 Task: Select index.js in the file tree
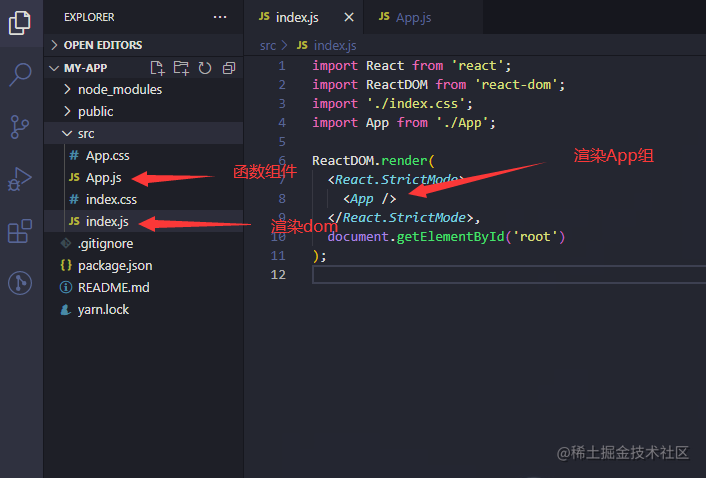pyautogui.click(x=143, y=221)
